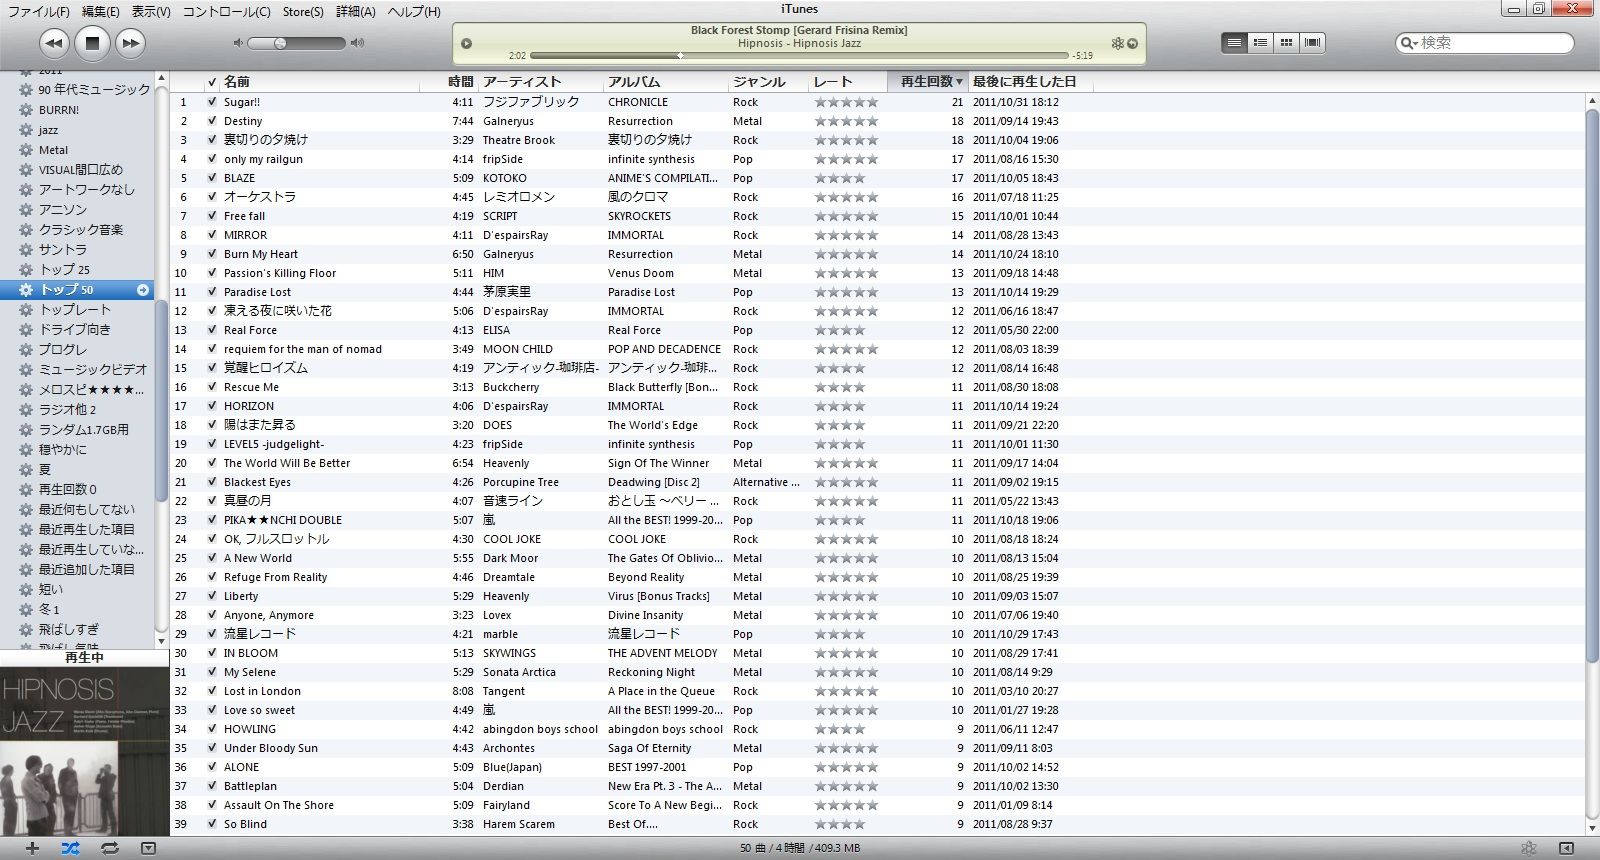
Task: Click the sidebar scroll-down arrow
Action: tap(161, 640)
